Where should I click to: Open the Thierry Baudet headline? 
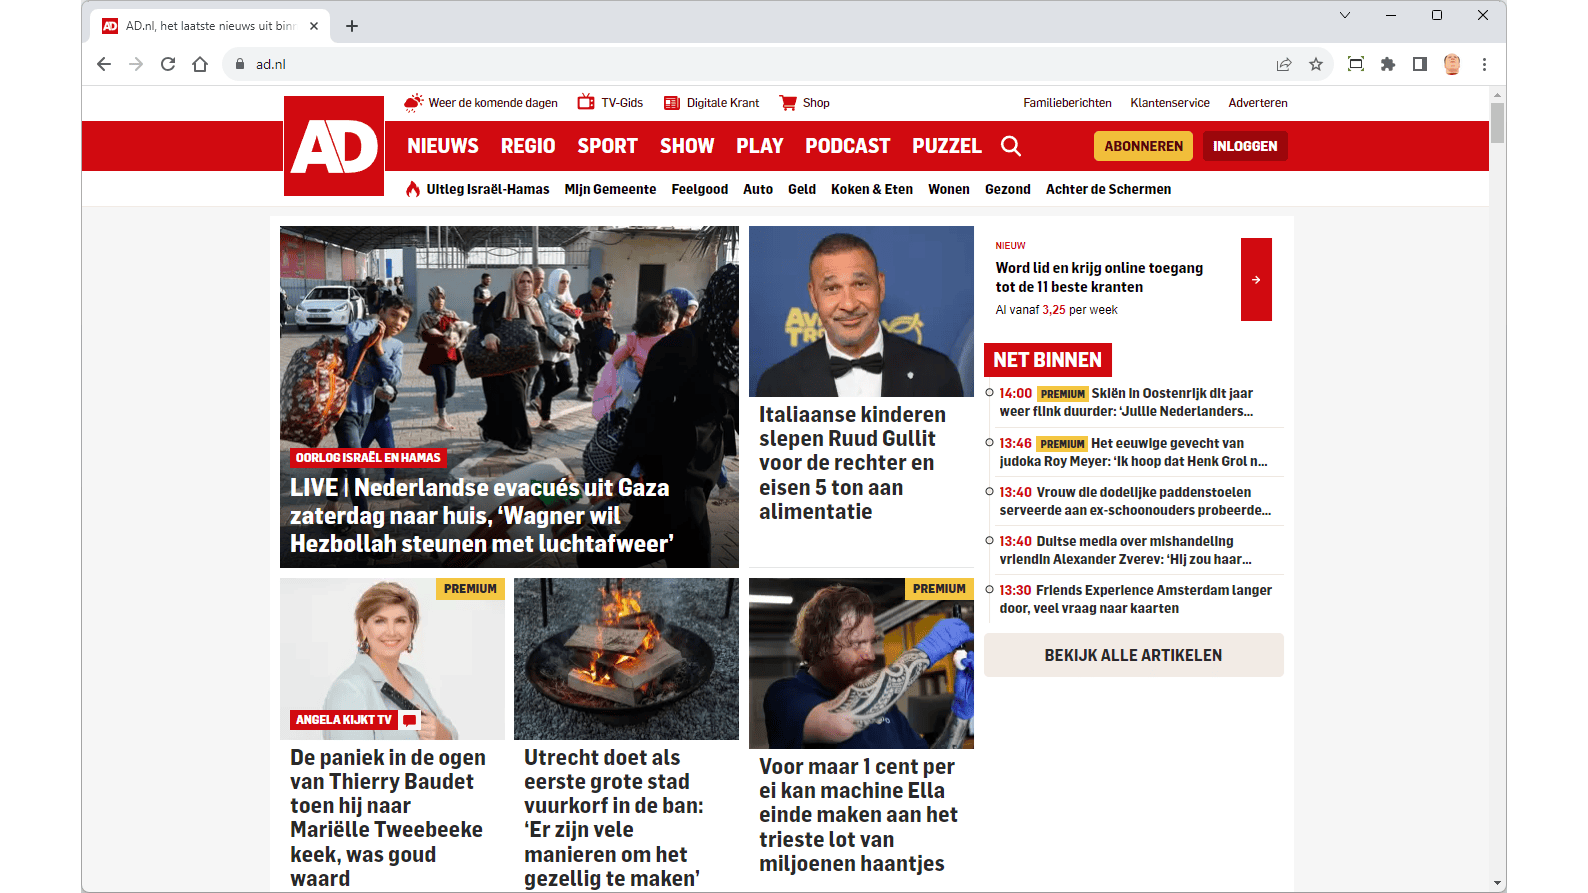388,818
